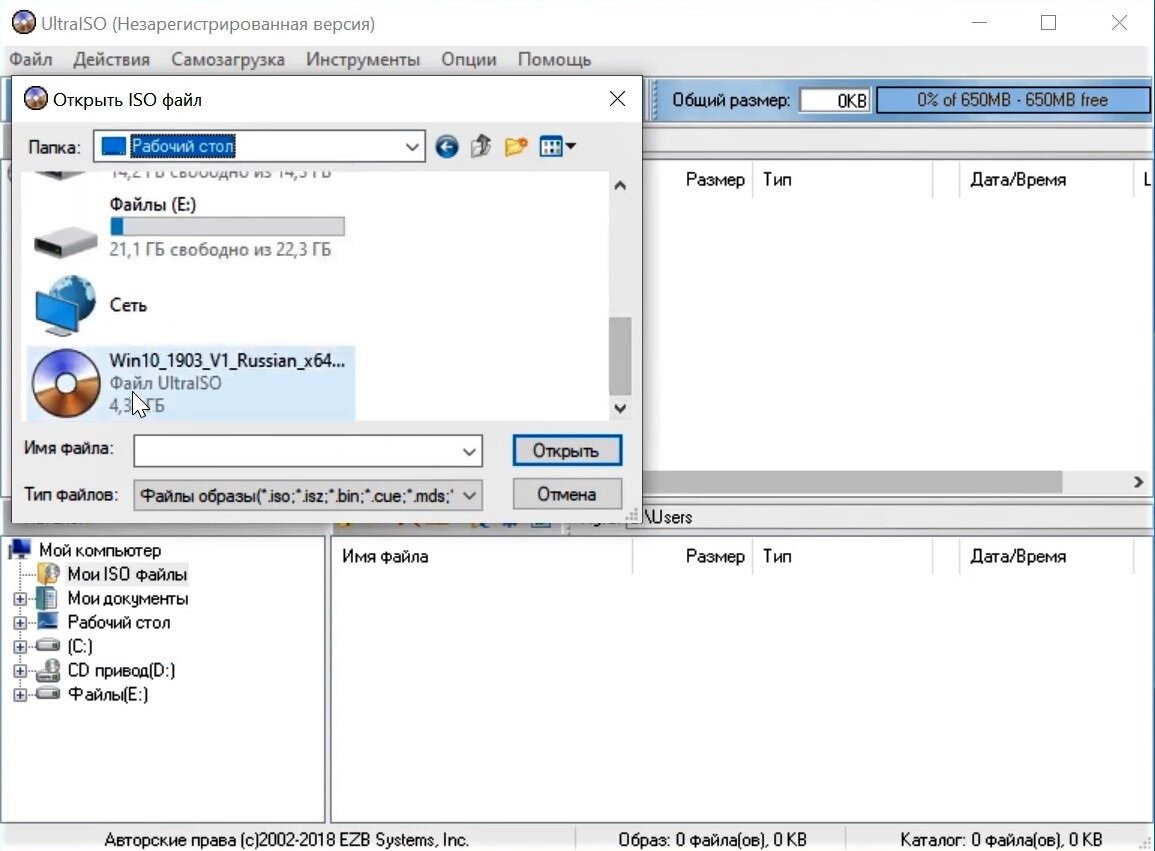Click the upper pane horizontal scrollbar right arrow

click(x=1139, y=482)
